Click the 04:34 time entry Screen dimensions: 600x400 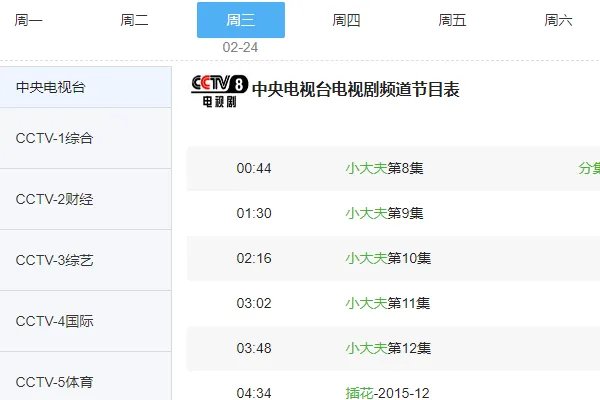(x=254, y=393)
